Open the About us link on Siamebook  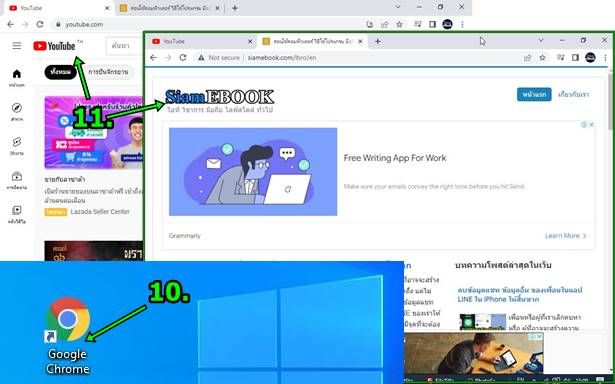click(x=573, y=95)
